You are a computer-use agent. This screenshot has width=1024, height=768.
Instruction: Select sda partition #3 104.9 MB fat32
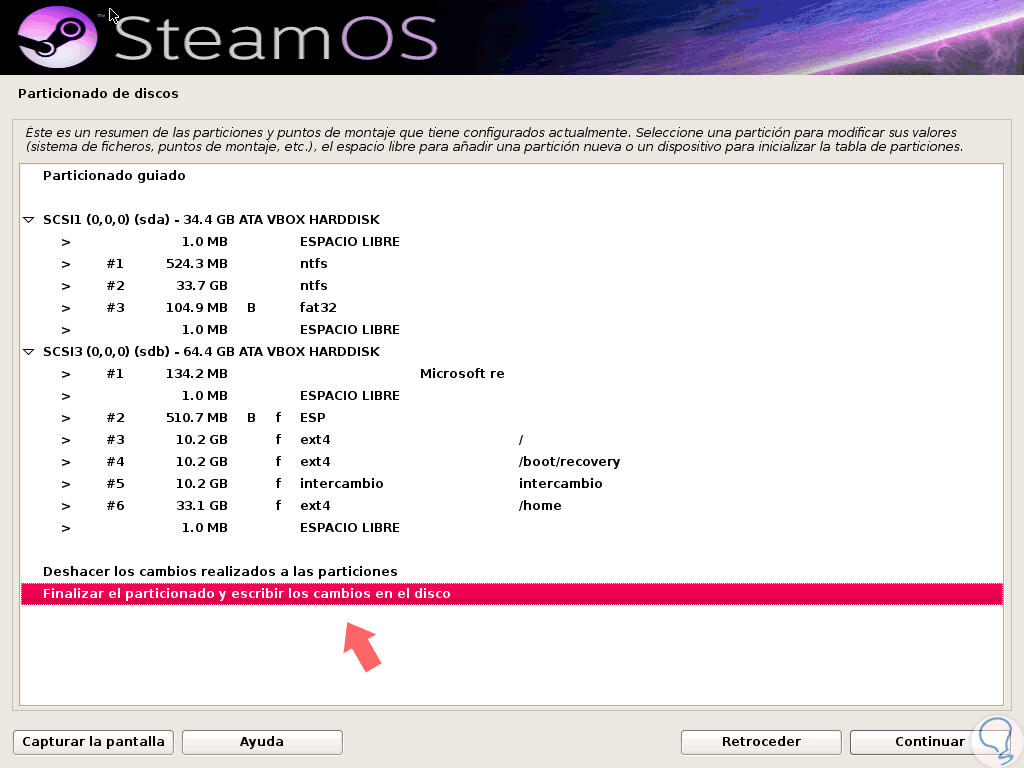pos(512,308)
